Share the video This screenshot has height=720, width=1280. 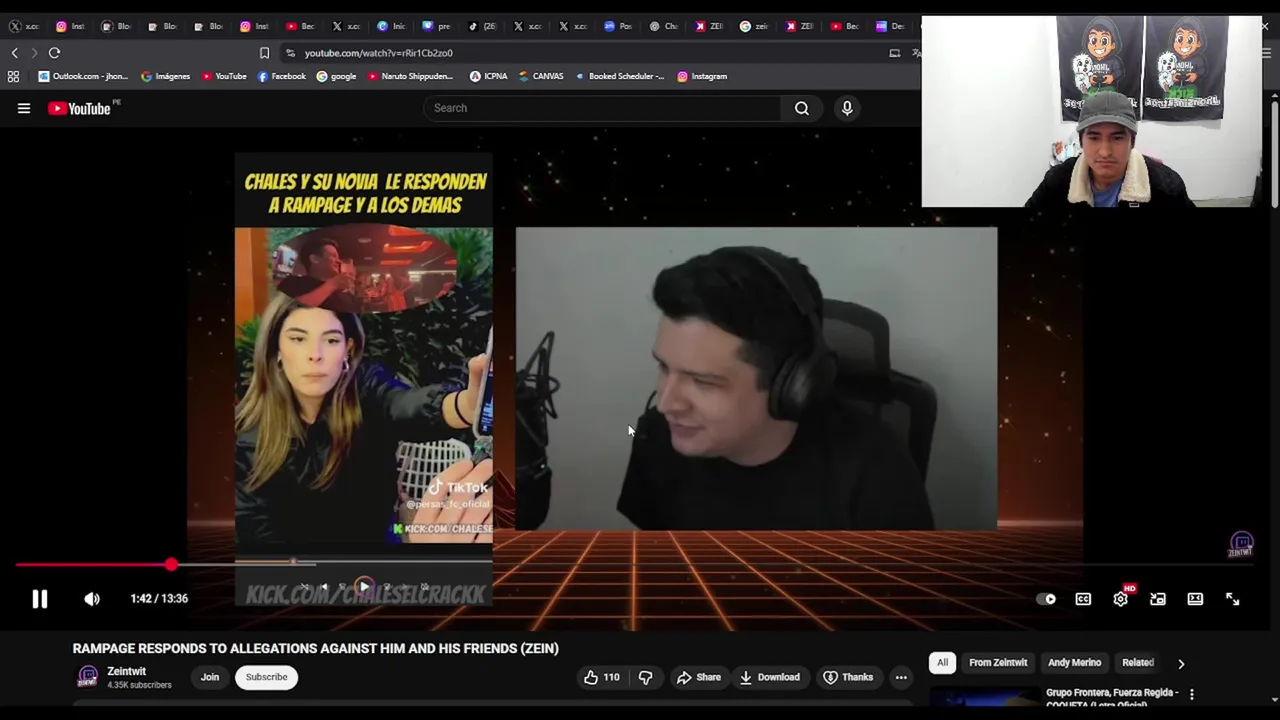coord(698,677)
